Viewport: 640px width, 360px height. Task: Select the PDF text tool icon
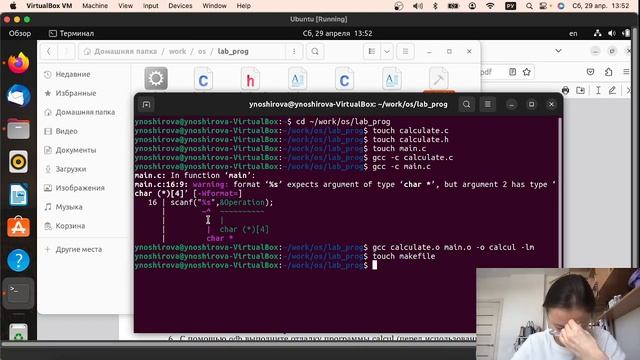coord(598,90)
